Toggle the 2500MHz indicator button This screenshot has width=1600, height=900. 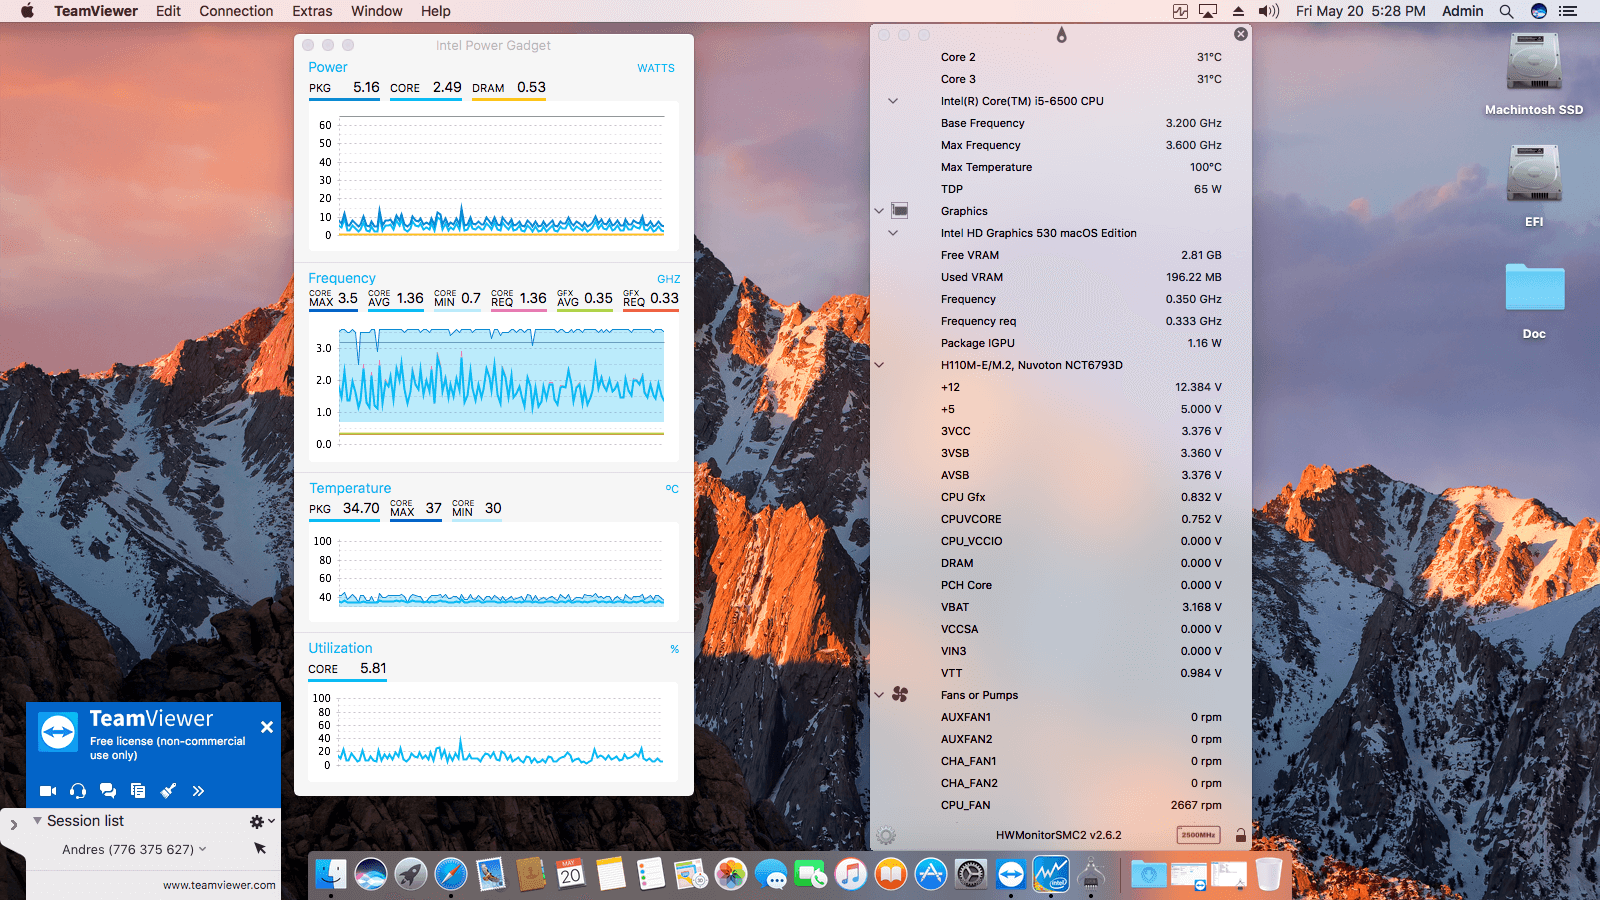1198,835
